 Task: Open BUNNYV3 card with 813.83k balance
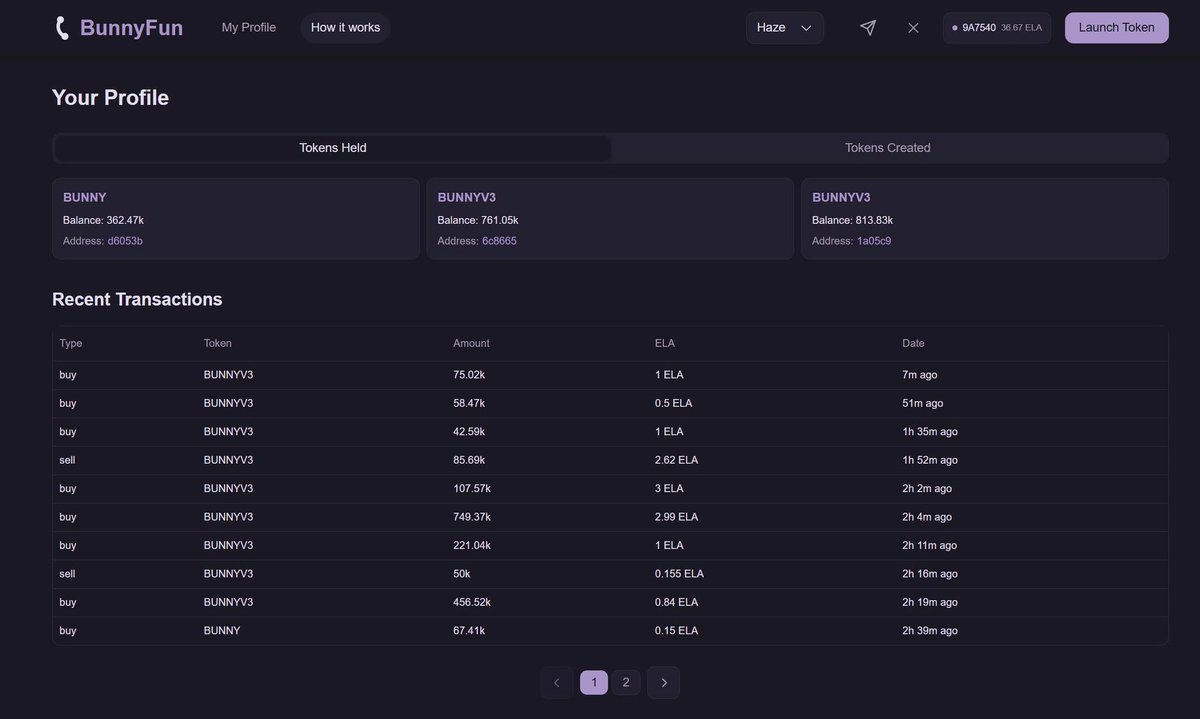coord(985,219)
